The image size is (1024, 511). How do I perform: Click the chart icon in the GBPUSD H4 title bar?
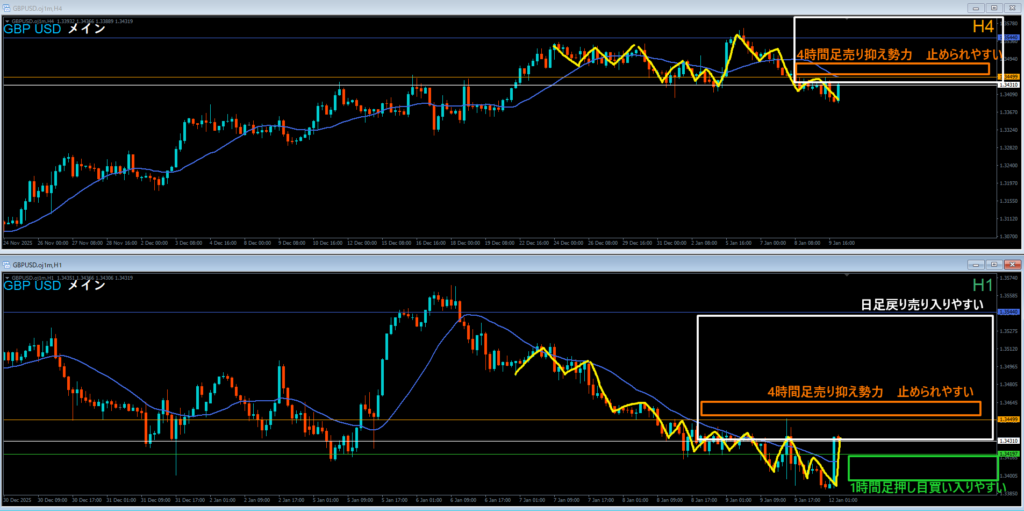pyautogui.click(x=7, y=8)
